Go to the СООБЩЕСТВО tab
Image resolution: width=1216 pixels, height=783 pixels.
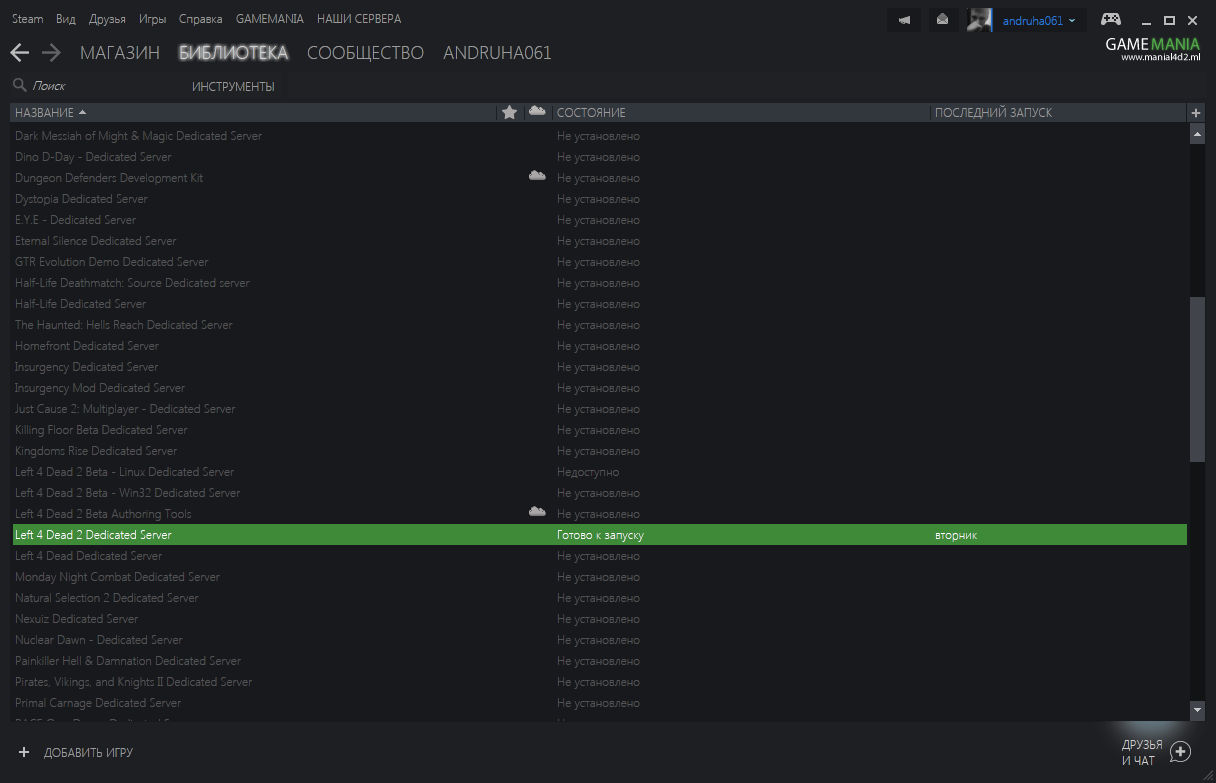(x=365, y=53)
